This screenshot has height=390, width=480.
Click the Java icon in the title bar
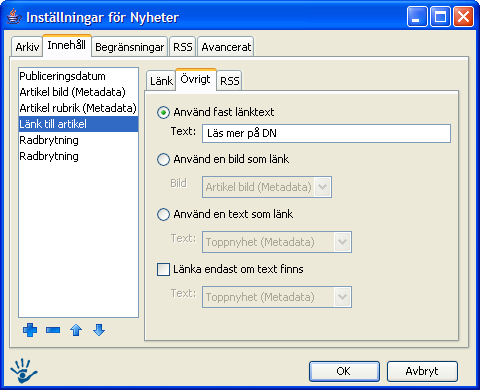click(x=14, y=17)
